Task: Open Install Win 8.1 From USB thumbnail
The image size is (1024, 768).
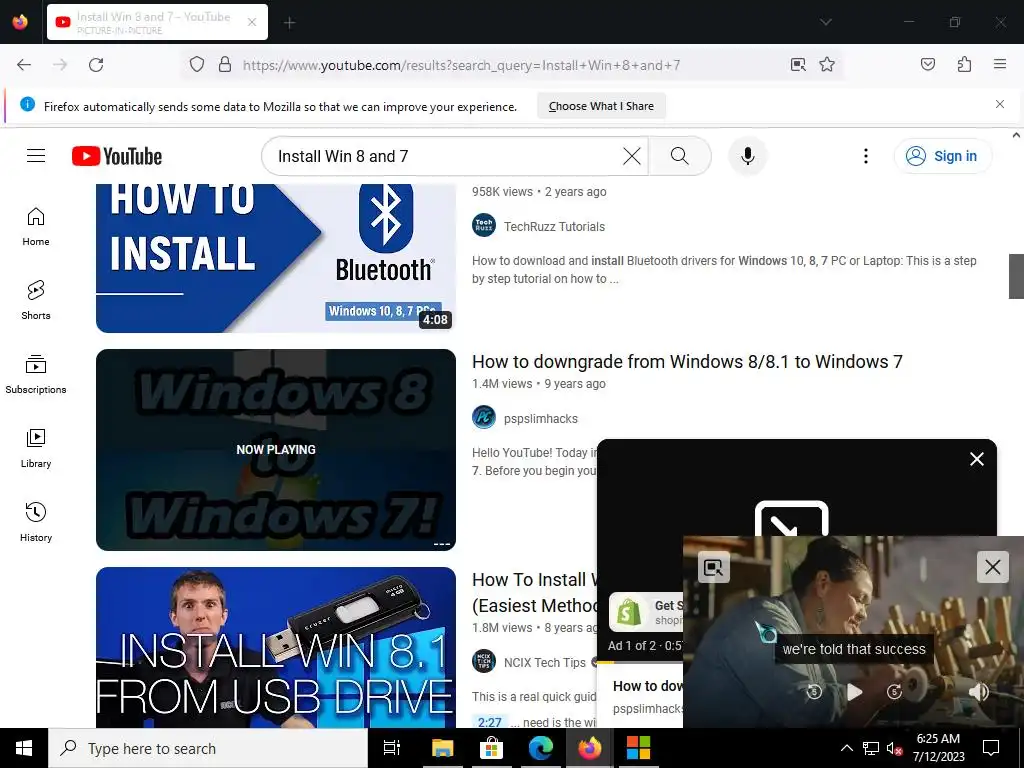Action: tap(276, 647)
